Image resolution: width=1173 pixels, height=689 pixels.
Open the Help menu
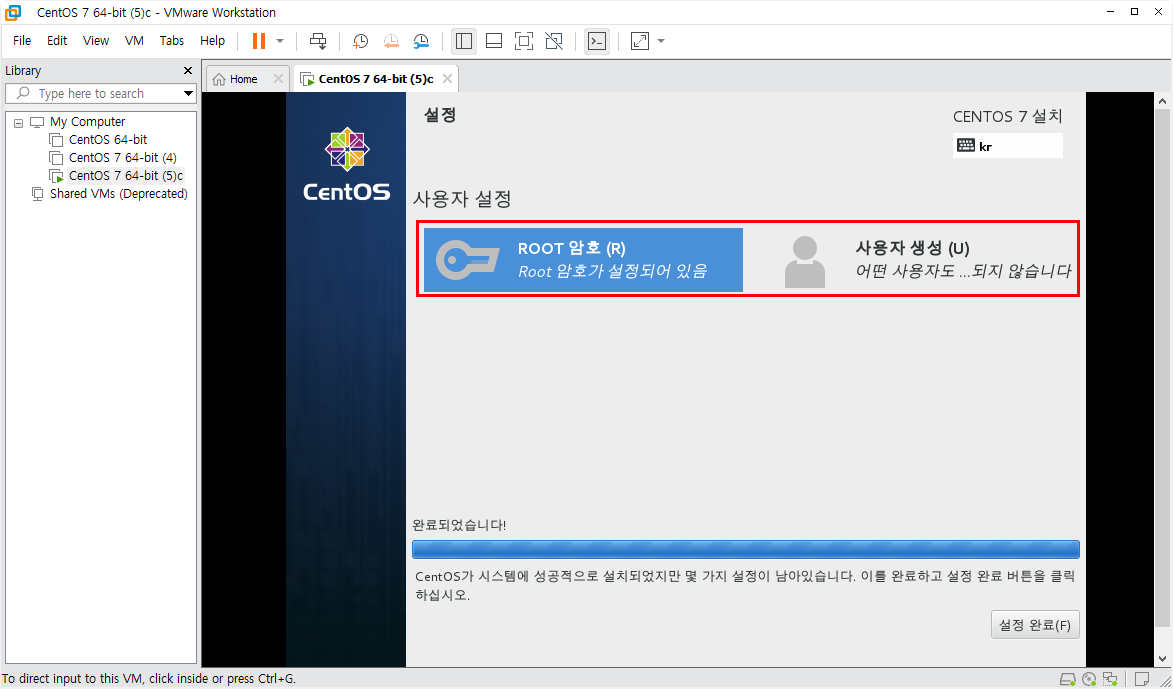[x=212, y=41]
